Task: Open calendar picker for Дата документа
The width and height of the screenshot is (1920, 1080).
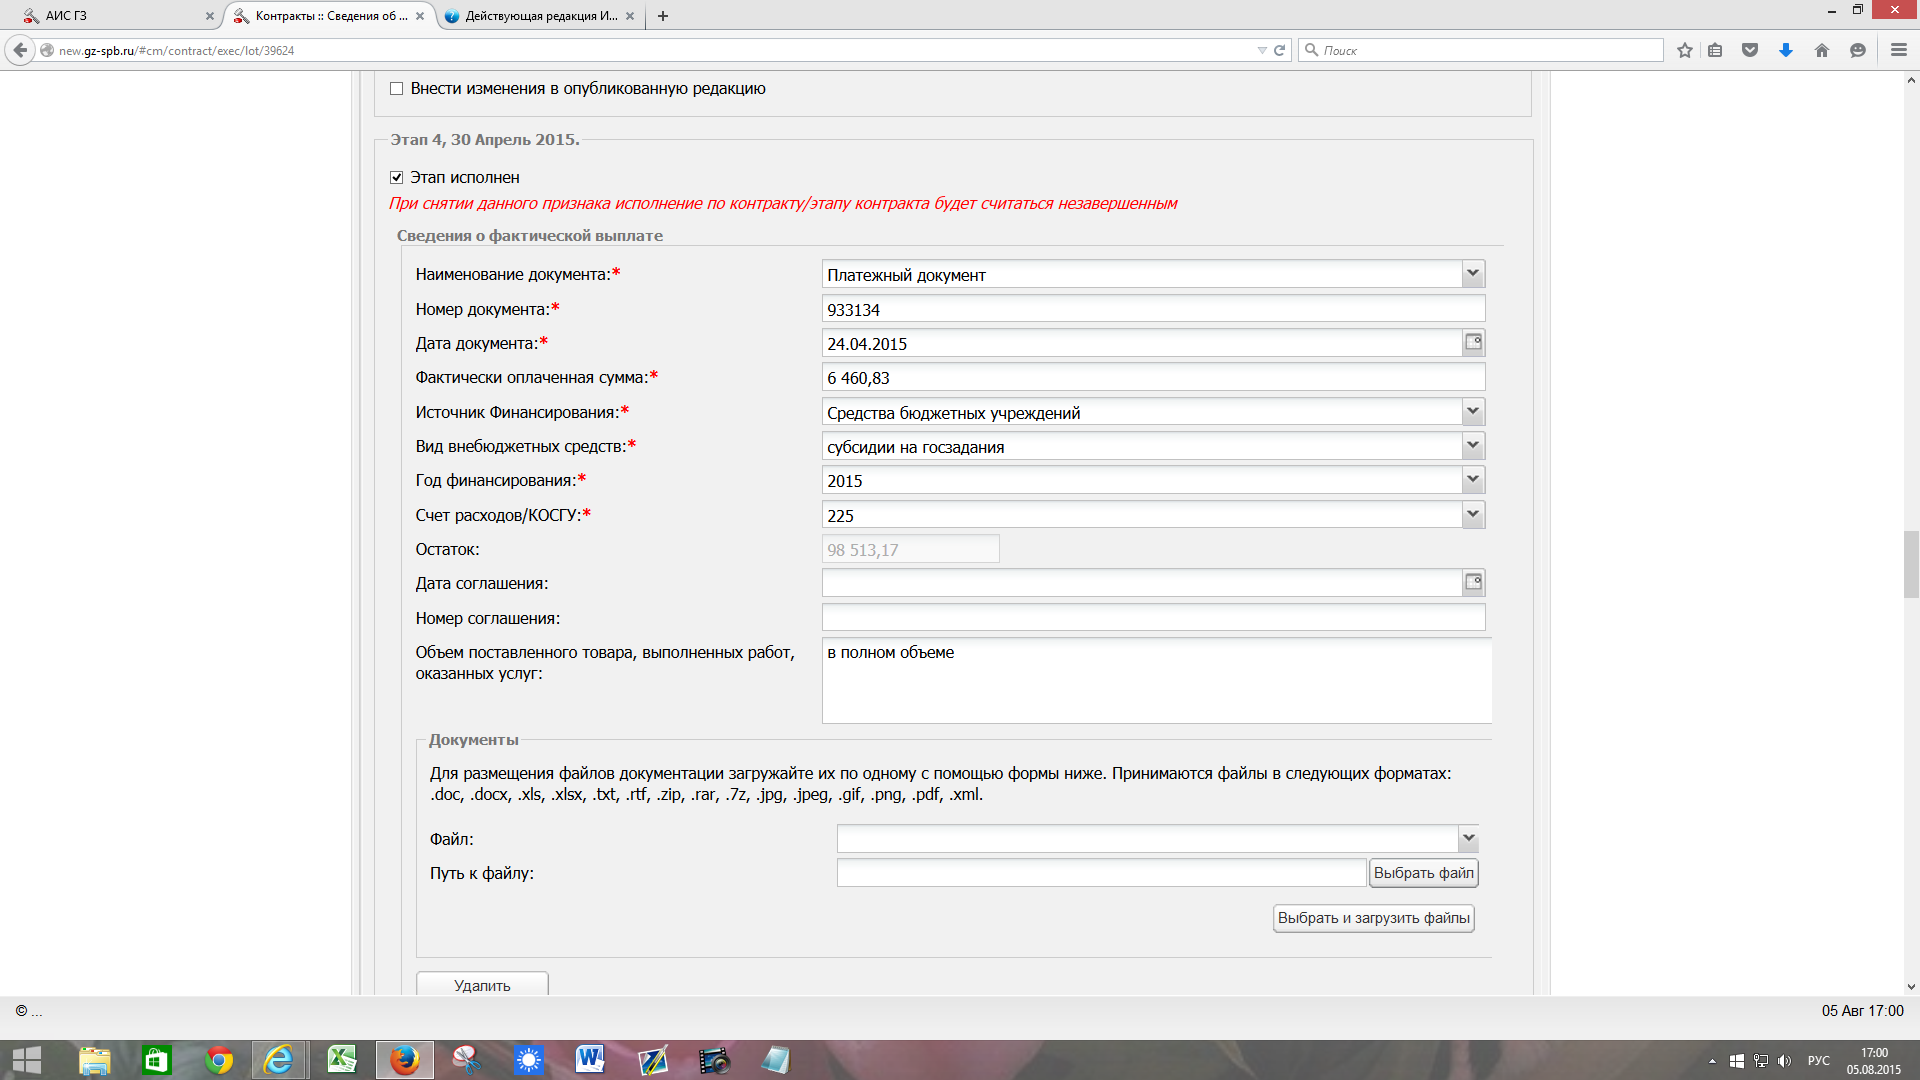Action: [x=1473, y=343]
